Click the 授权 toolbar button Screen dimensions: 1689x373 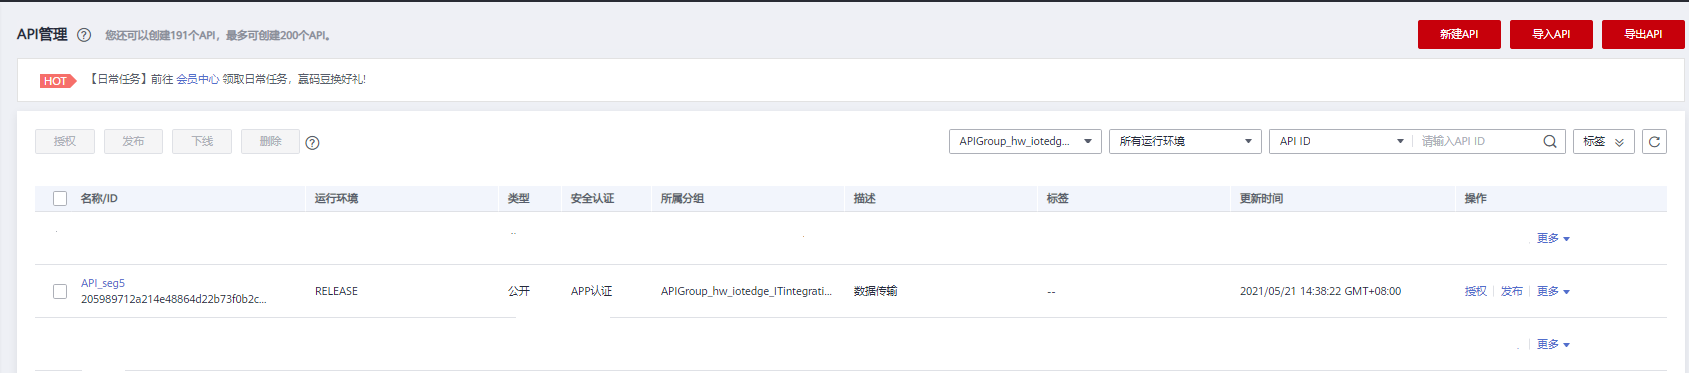point(65,142)
